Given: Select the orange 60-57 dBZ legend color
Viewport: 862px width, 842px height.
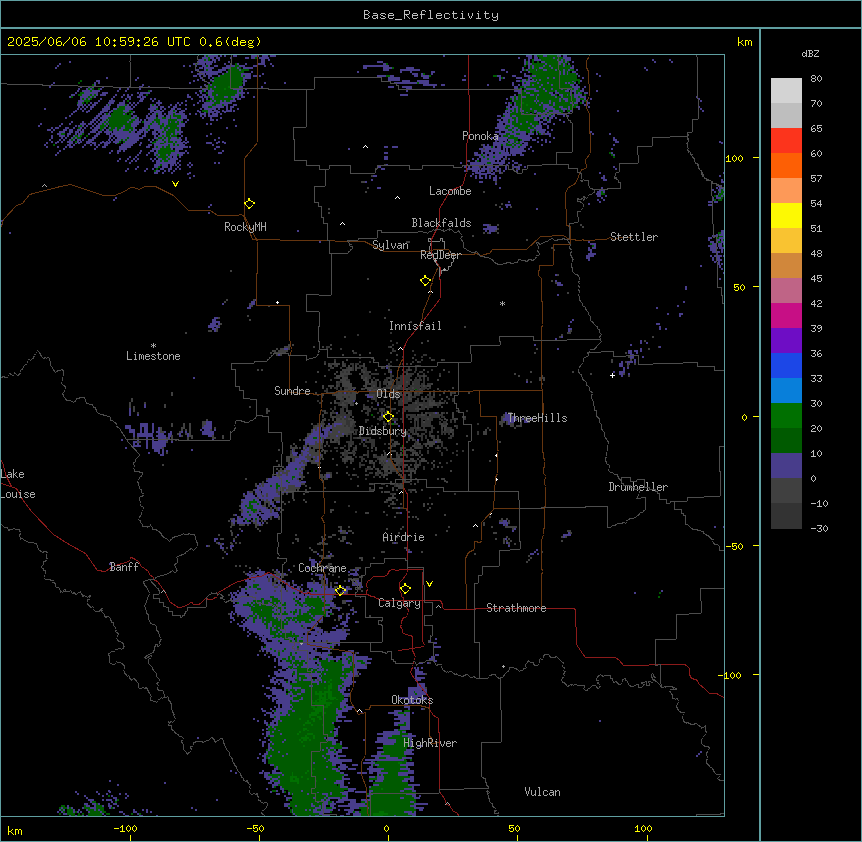Looking at the screenshot, I should pos(786,165).
